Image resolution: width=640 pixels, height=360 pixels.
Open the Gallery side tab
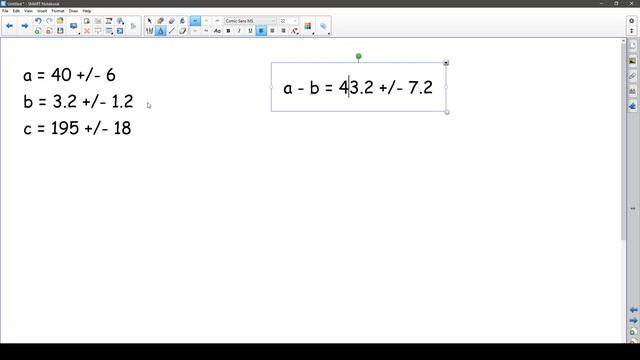[x=632, y=61]
